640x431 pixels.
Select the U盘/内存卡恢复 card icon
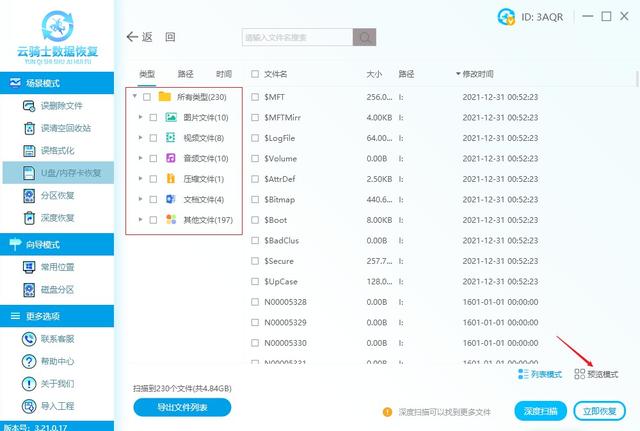(x=29, y=173)
